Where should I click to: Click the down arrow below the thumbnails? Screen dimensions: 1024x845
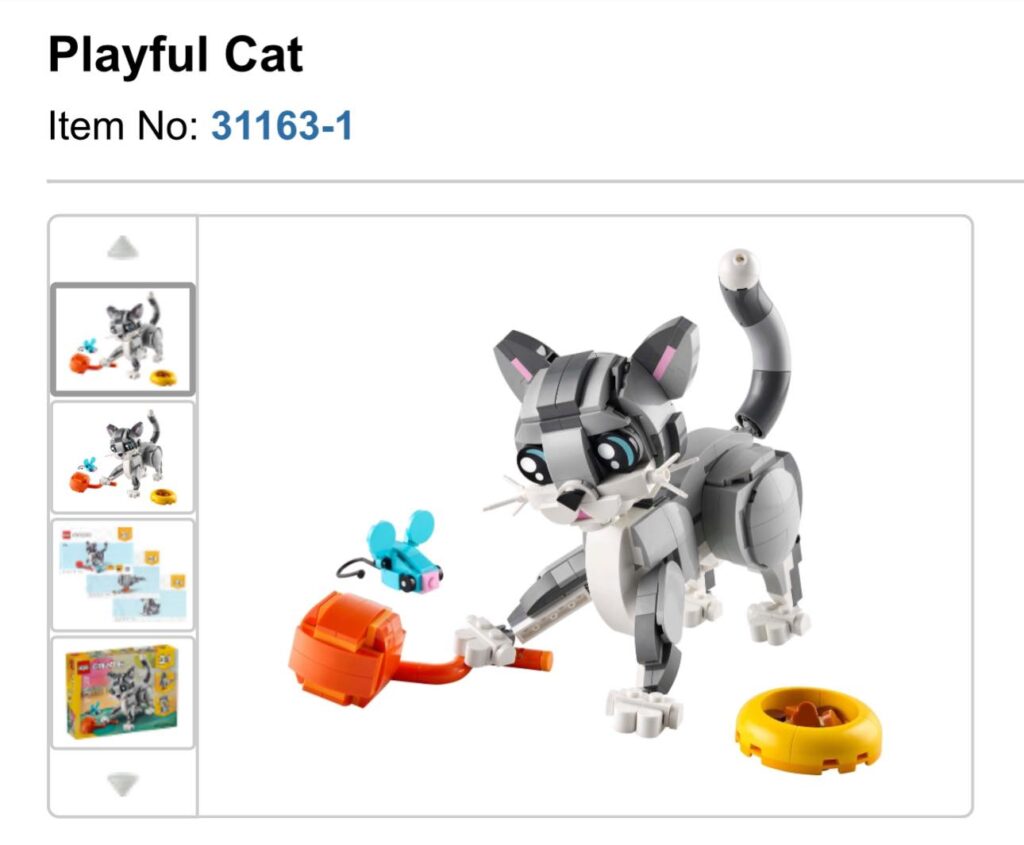[123, 784]
